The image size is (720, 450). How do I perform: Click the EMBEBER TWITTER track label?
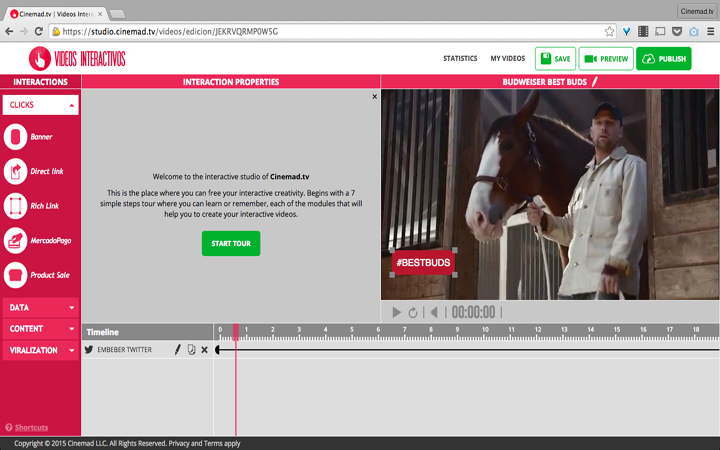tap(124, 349)
